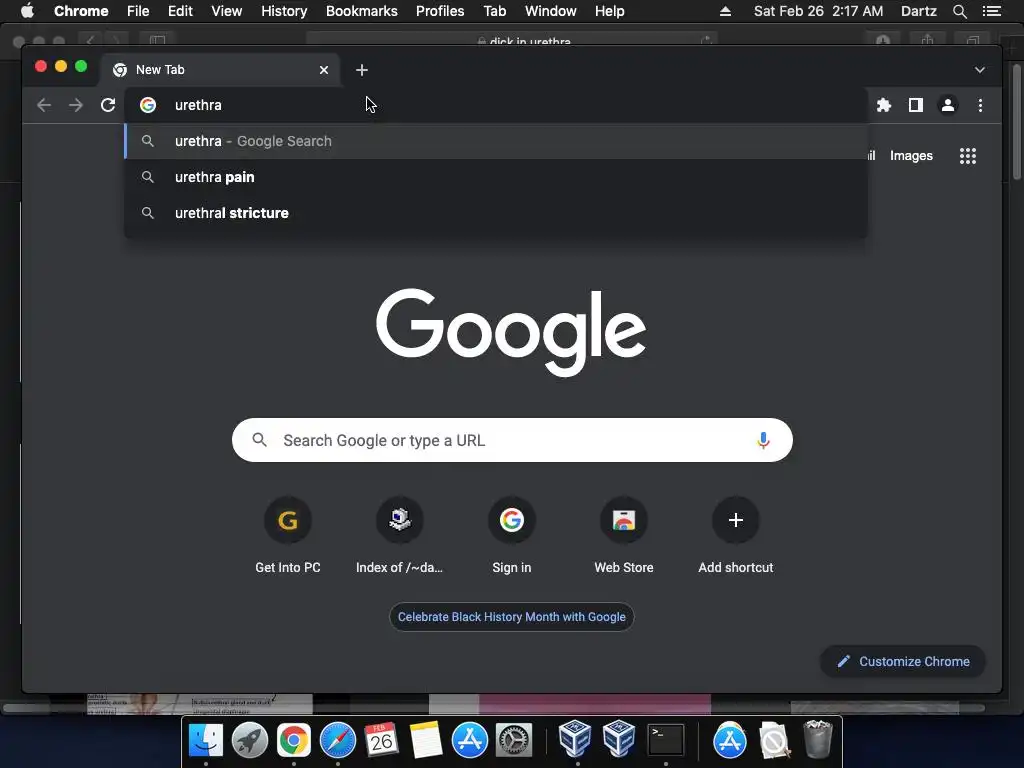Open Celebrate Black History Month link
The image size is (1024, 768).
[511, 616]
